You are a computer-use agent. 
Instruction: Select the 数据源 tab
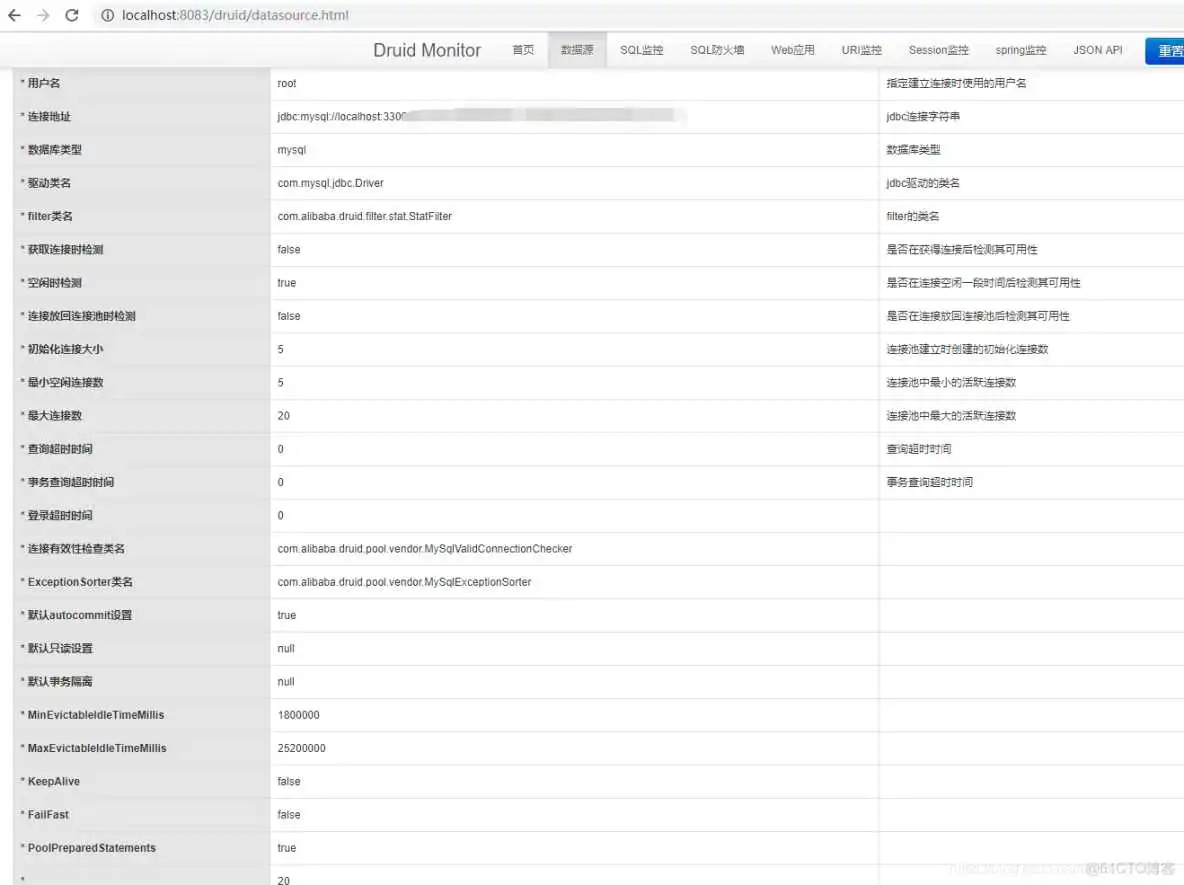(x=577, y=50)
